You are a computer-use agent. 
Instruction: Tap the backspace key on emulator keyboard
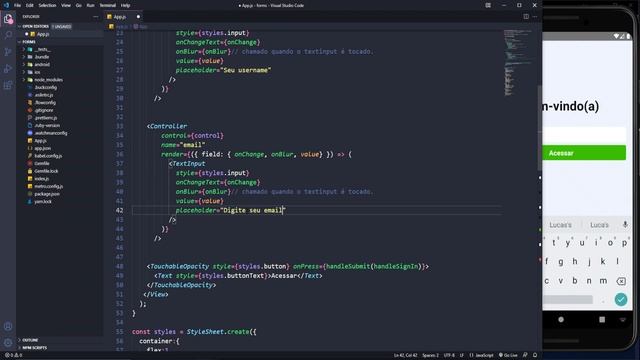click(621, 281)
